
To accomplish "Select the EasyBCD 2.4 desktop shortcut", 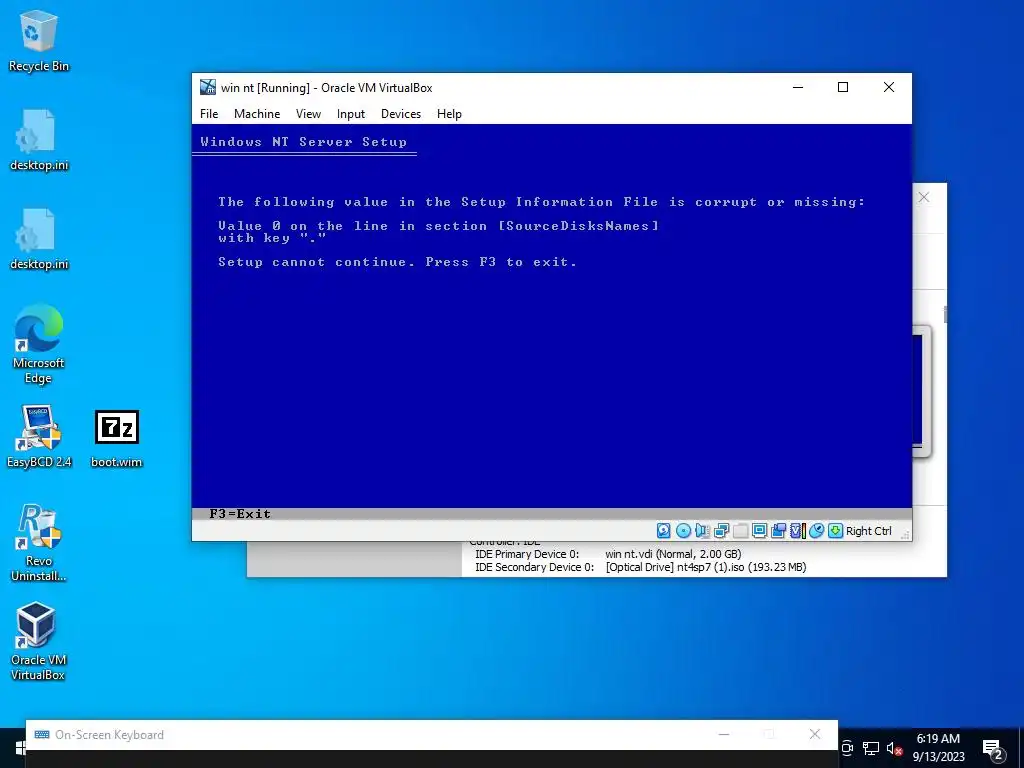I will [x=39, y=436].
